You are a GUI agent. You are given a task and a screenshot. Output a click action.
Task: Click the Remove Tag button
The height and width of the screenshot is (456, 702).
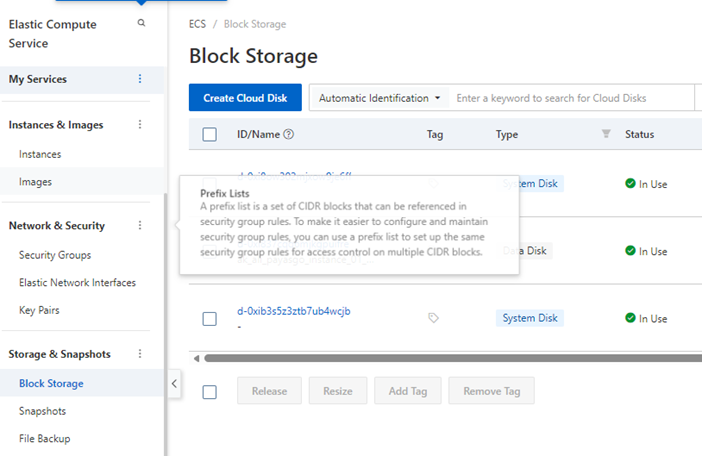[492, 391]
